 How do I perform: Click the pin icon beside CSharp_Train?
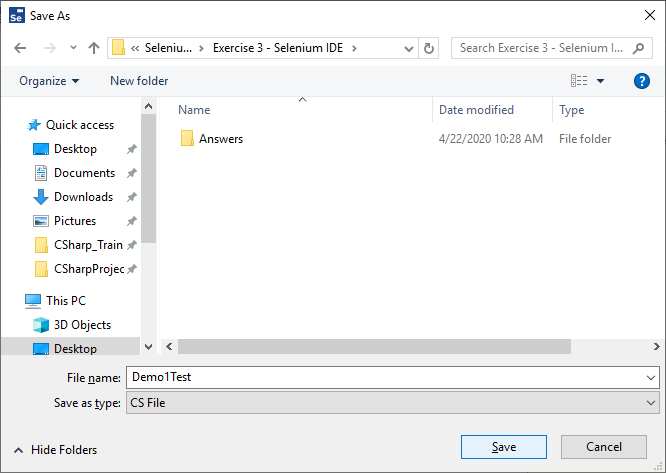(132, 245)
